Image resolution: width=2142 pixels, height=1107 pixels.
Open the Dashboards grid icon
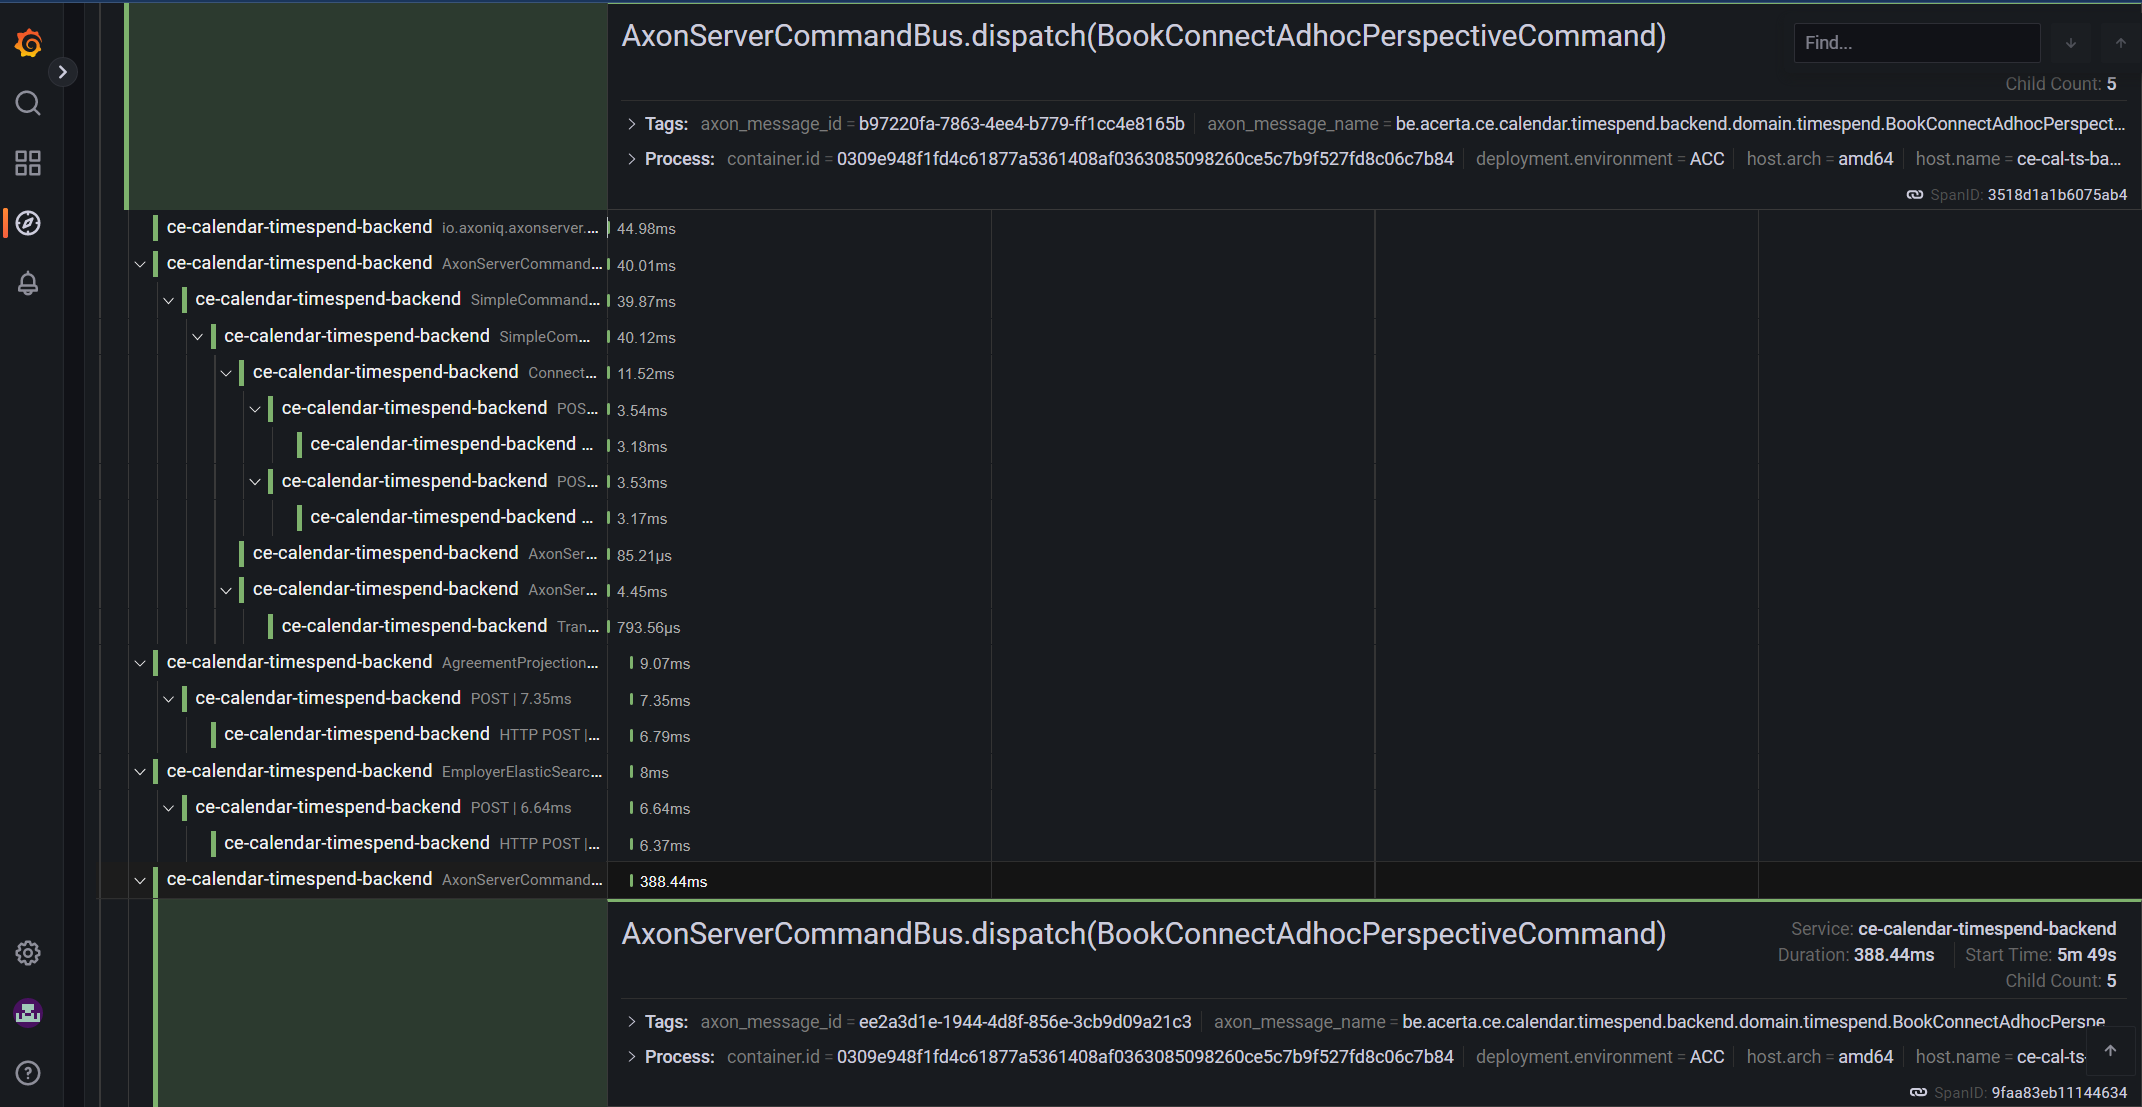pyautogui.click(x=28, y=163)
